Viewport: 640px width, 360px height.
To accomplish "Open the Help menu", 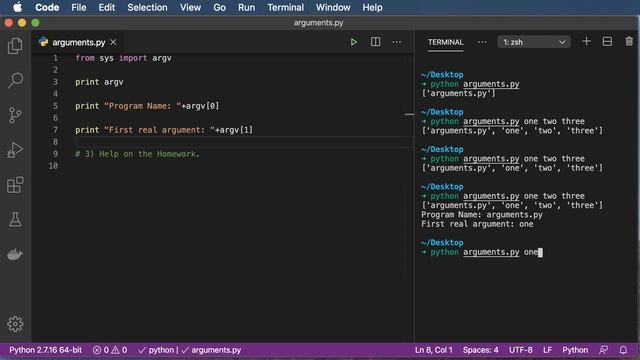I will pyautogui.click(x=372, y=7).
